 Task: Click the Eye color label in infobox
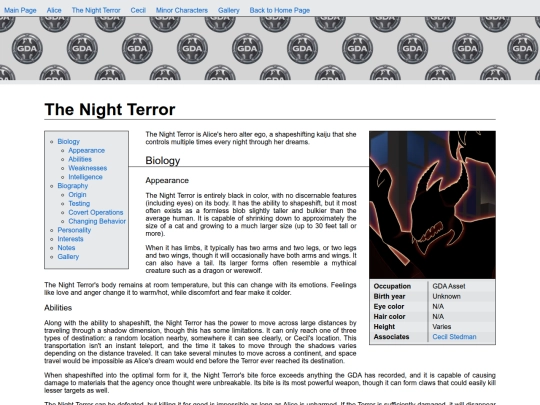389,307
